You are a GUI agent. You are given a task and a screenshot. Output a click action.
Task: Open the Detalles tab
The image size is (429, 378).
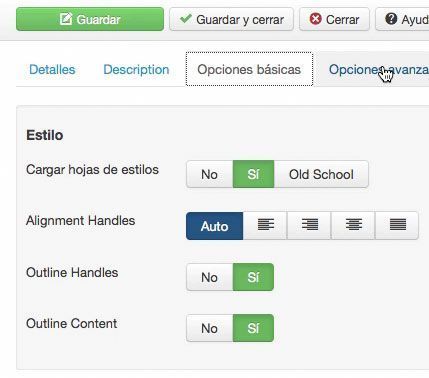(x=52, y=69)
